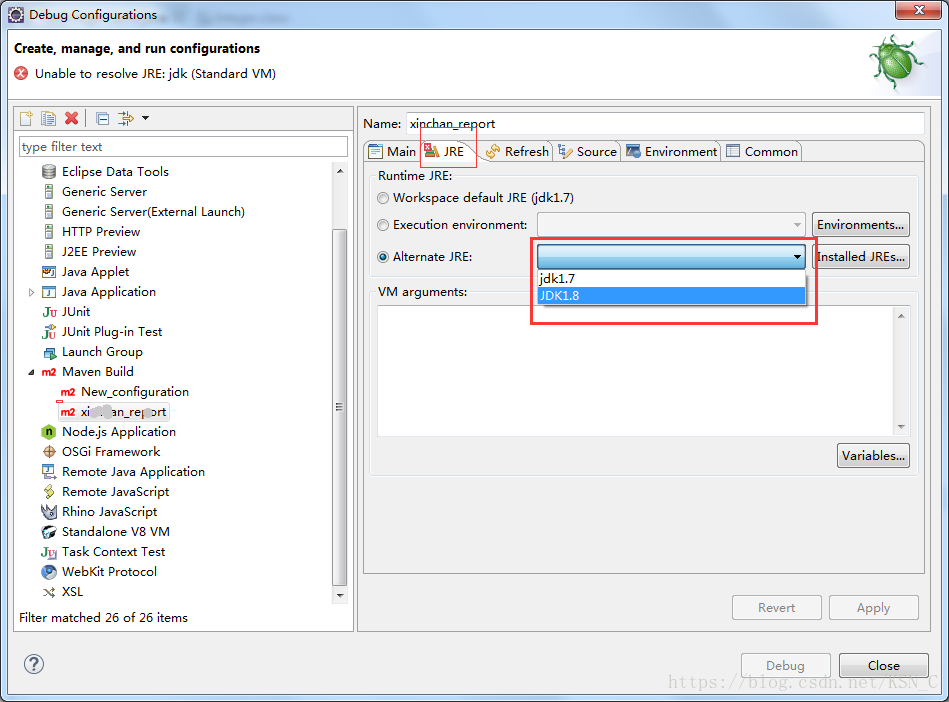Screen dimensions: 949x702
Task: Collapse the Maven Build tree node
Action: click(x=31, y=372)
